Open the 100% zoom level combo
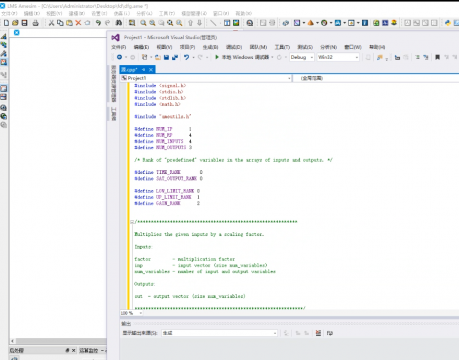This screenshot has width=459, height=360. 132,313
